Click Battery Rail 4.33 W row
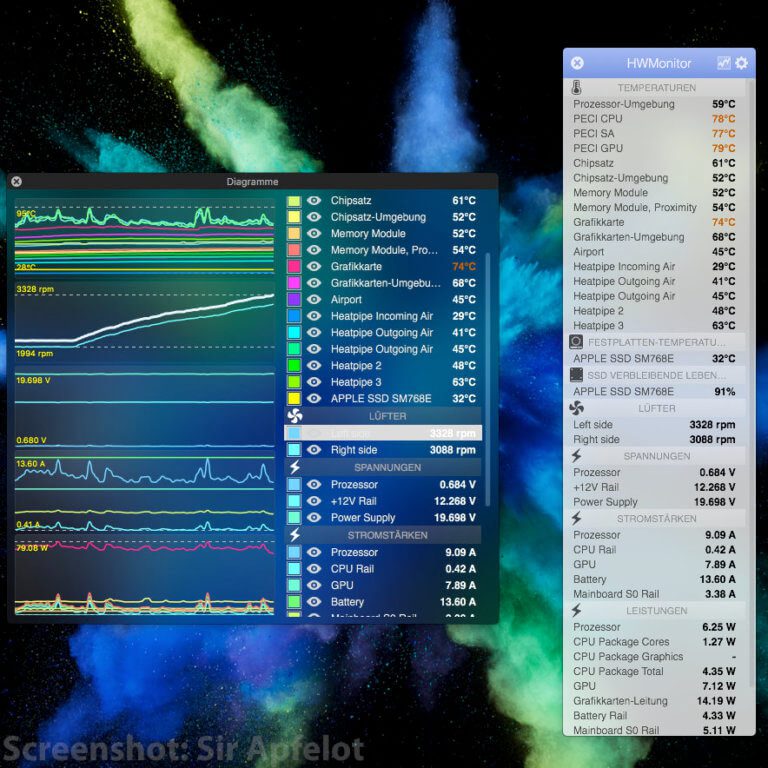This screenshot has width=768, height=768. point(654,715)
